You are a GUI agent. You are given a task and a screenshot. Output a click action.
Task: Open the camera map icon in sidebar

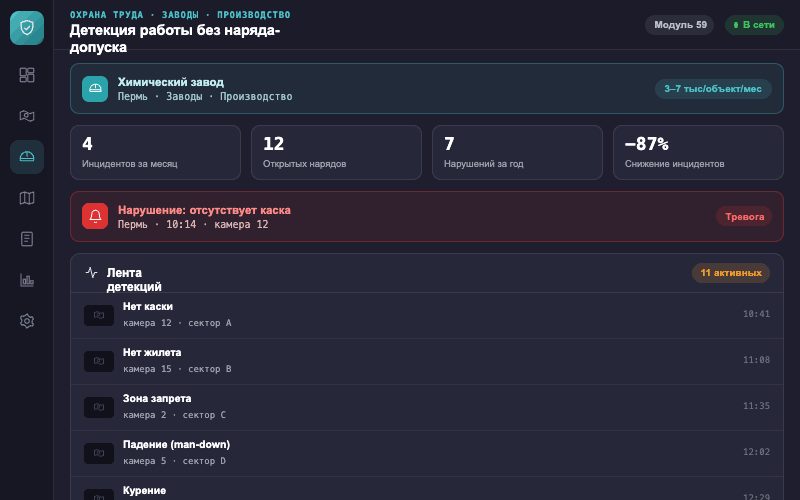click(27, 116)
